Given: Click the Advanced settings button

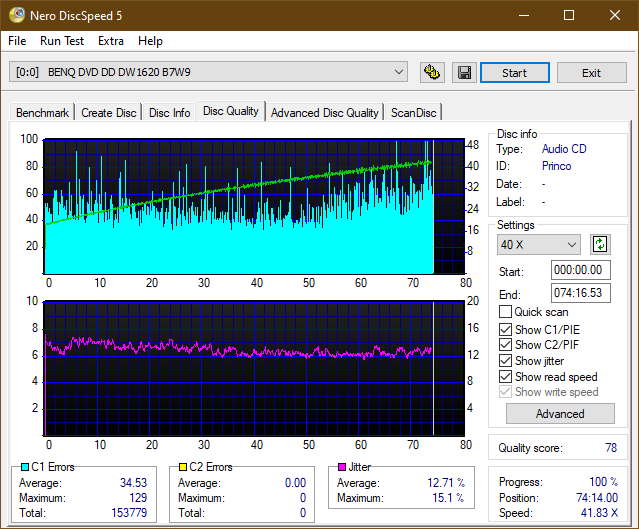Looking at the screenshot, I should point(560,414).
